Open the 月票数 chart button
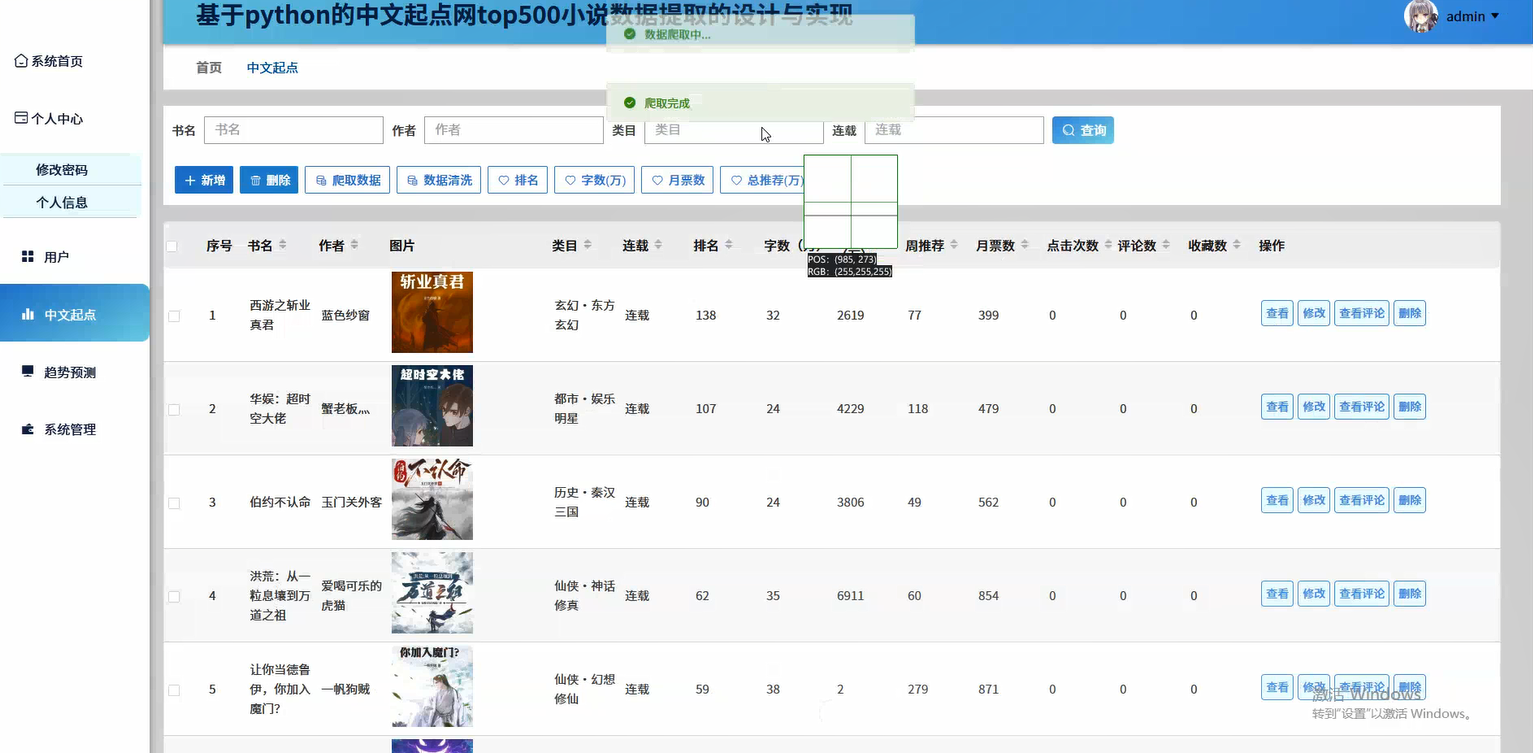Viewport: 1533px width, 753px height. (678, 180)
